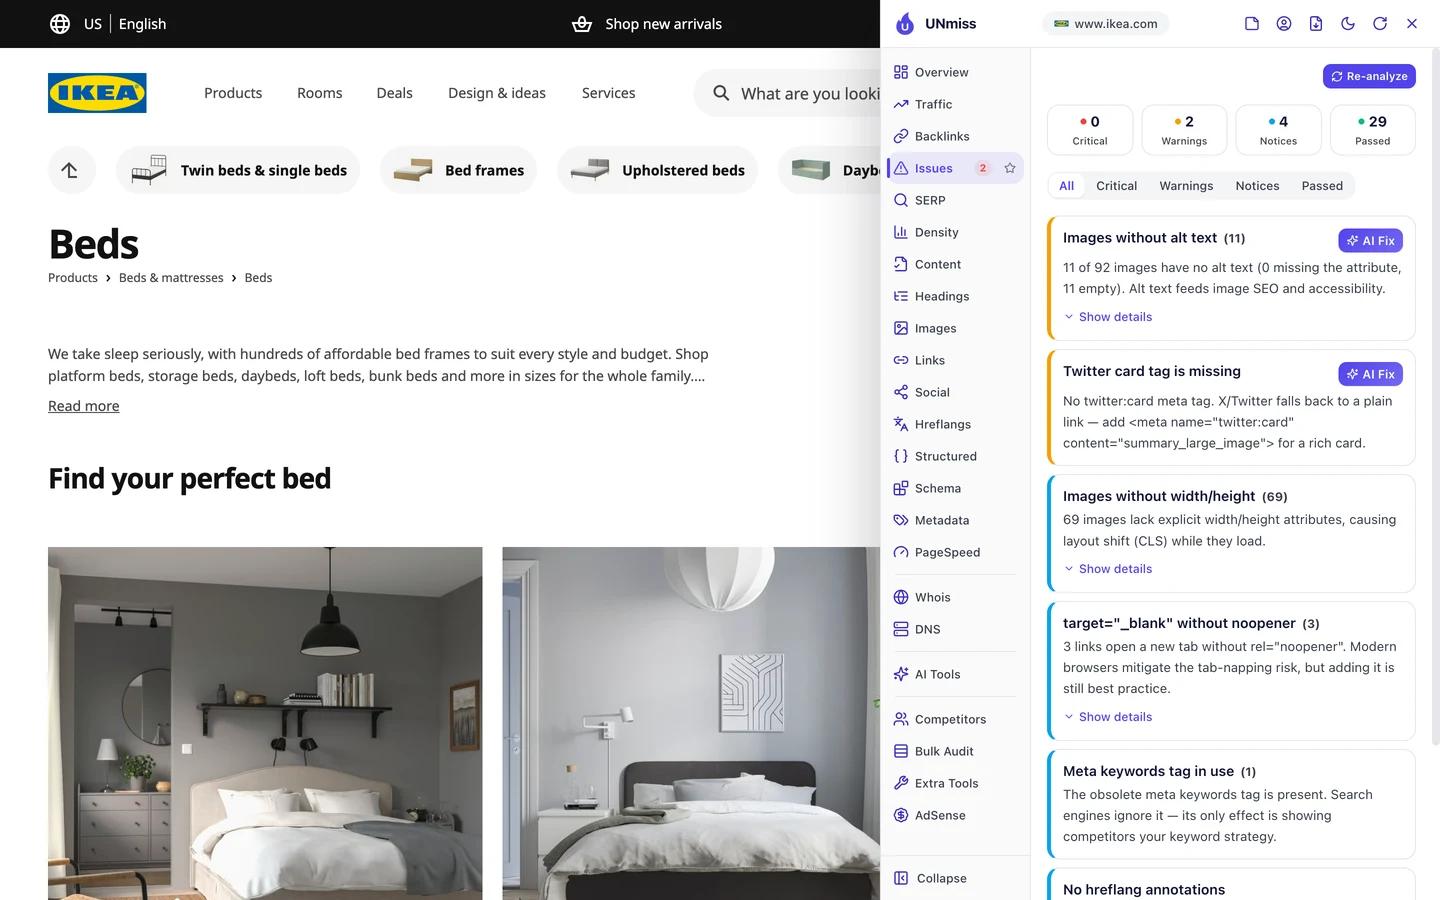The width and height of the screenshot is (1440, 900).
Task: Click the Beds & mattresses breadcrumb
Action: (171, 278)
